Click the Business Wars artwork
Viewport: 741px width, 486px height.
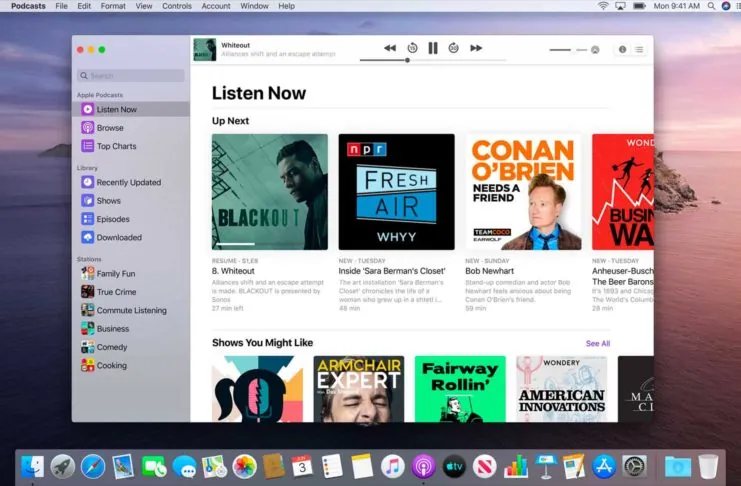[623, 191]
